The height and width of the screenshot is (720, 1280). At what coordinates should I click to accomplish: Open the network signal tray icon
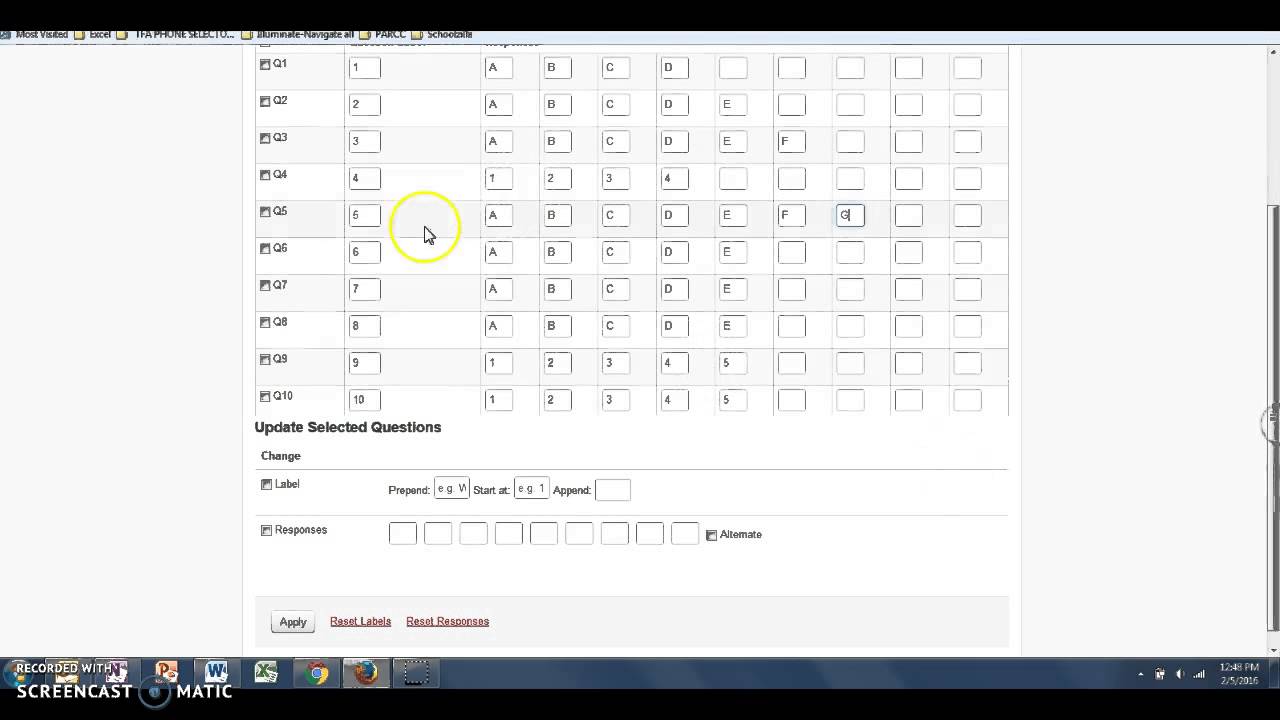1200,674
